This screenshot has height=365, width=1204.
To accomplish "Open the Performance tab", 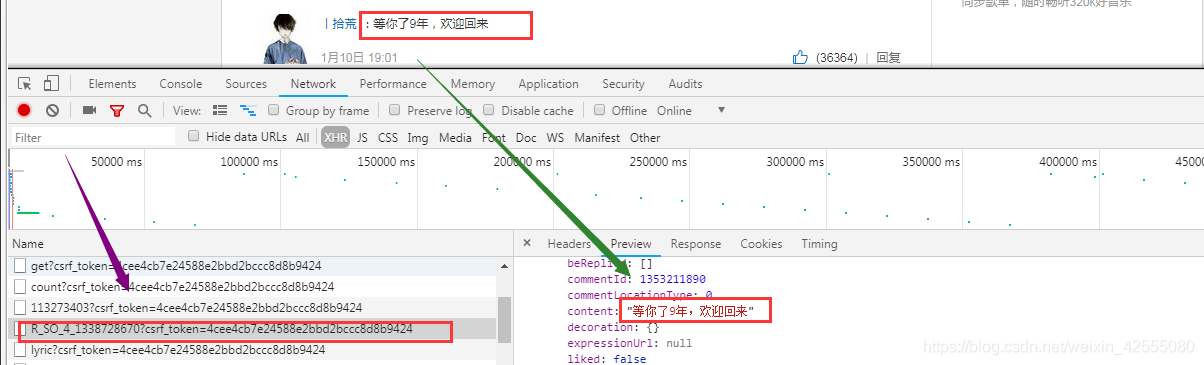I will [x=393, y=84].
